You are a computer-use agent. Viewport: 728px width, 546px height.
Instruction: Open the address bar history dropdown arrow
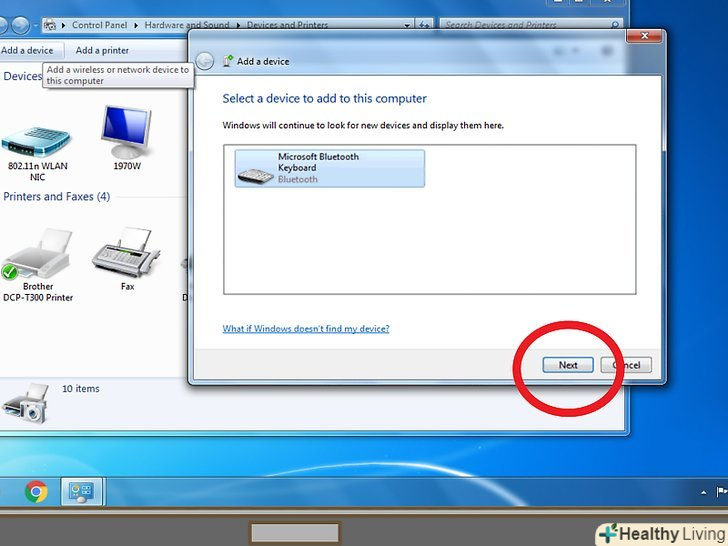click(x=407, y=25)
